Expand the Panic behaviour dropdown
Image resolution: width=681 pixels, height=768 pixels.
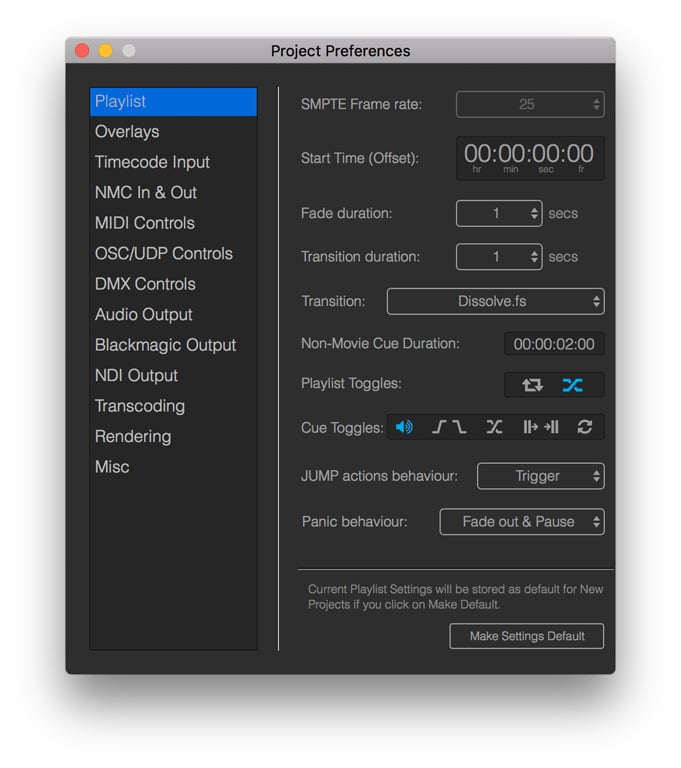(x=521, y=522)
